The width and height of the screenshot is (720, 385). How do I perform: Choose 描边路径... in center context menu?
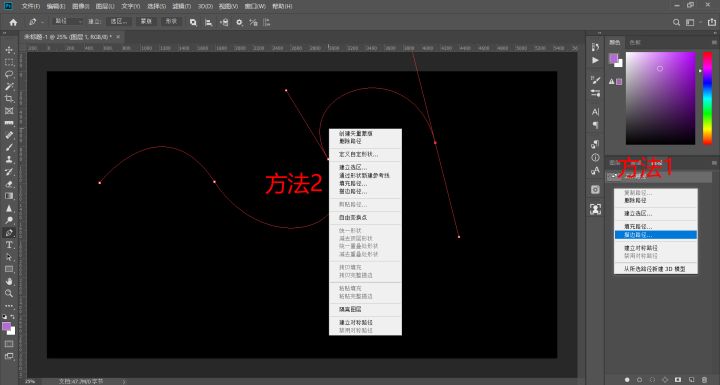353,191
